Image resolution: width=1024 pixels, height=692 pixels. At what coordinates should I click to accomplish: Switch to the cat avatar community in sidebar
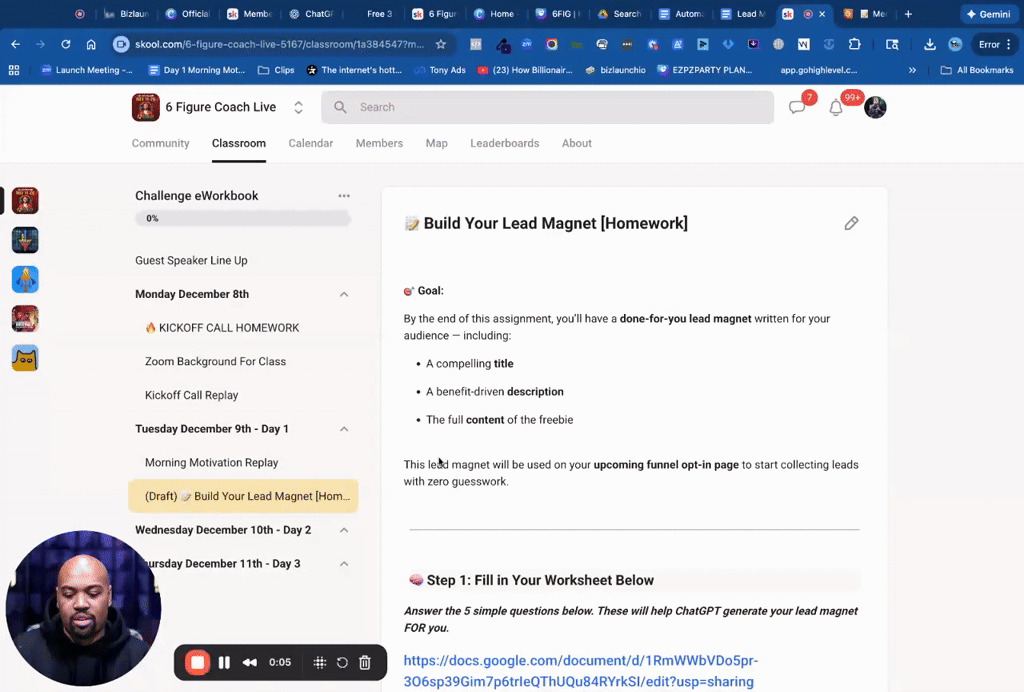click(x=24, y=357)
